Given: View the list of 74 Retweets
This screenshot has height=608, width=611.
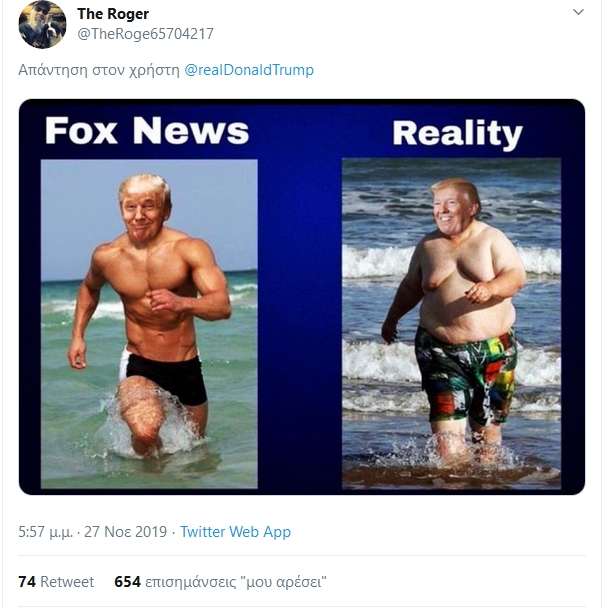Looking at the screenshot, I should [56, 582].
